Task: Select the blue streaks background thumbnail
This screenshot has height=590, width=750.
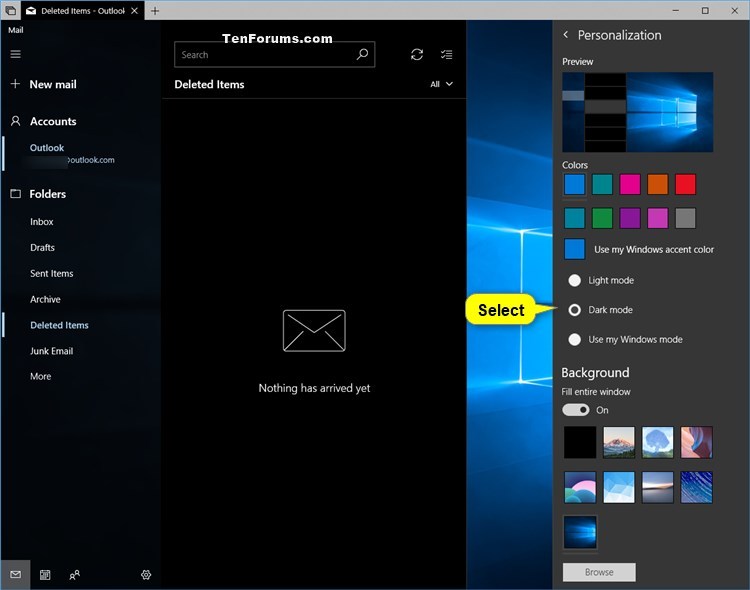Action: click(x=696, y=487)
